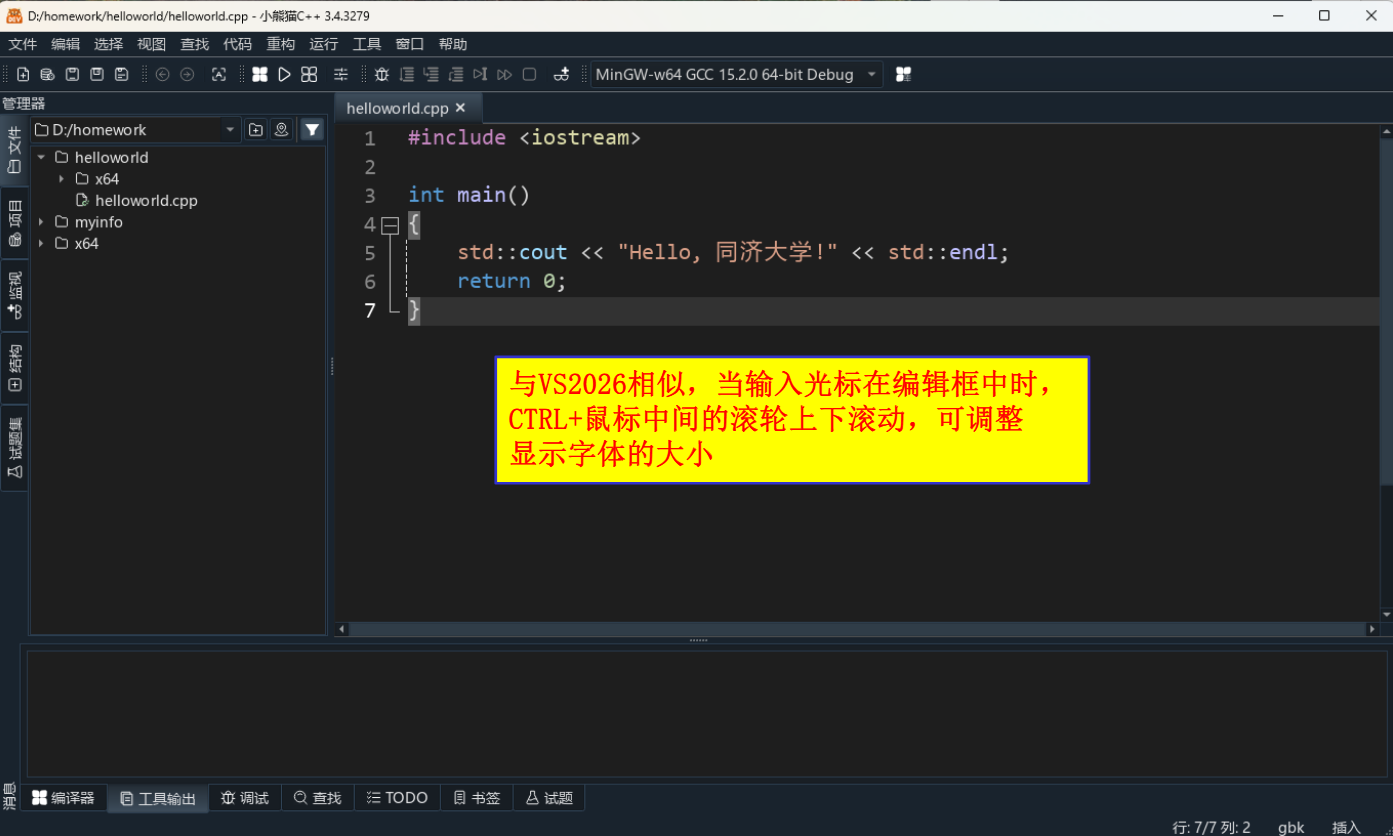Screen dimensions: 1393x836
Task: Click the 插入 insert mode indicator
Action: [1345, 827]
